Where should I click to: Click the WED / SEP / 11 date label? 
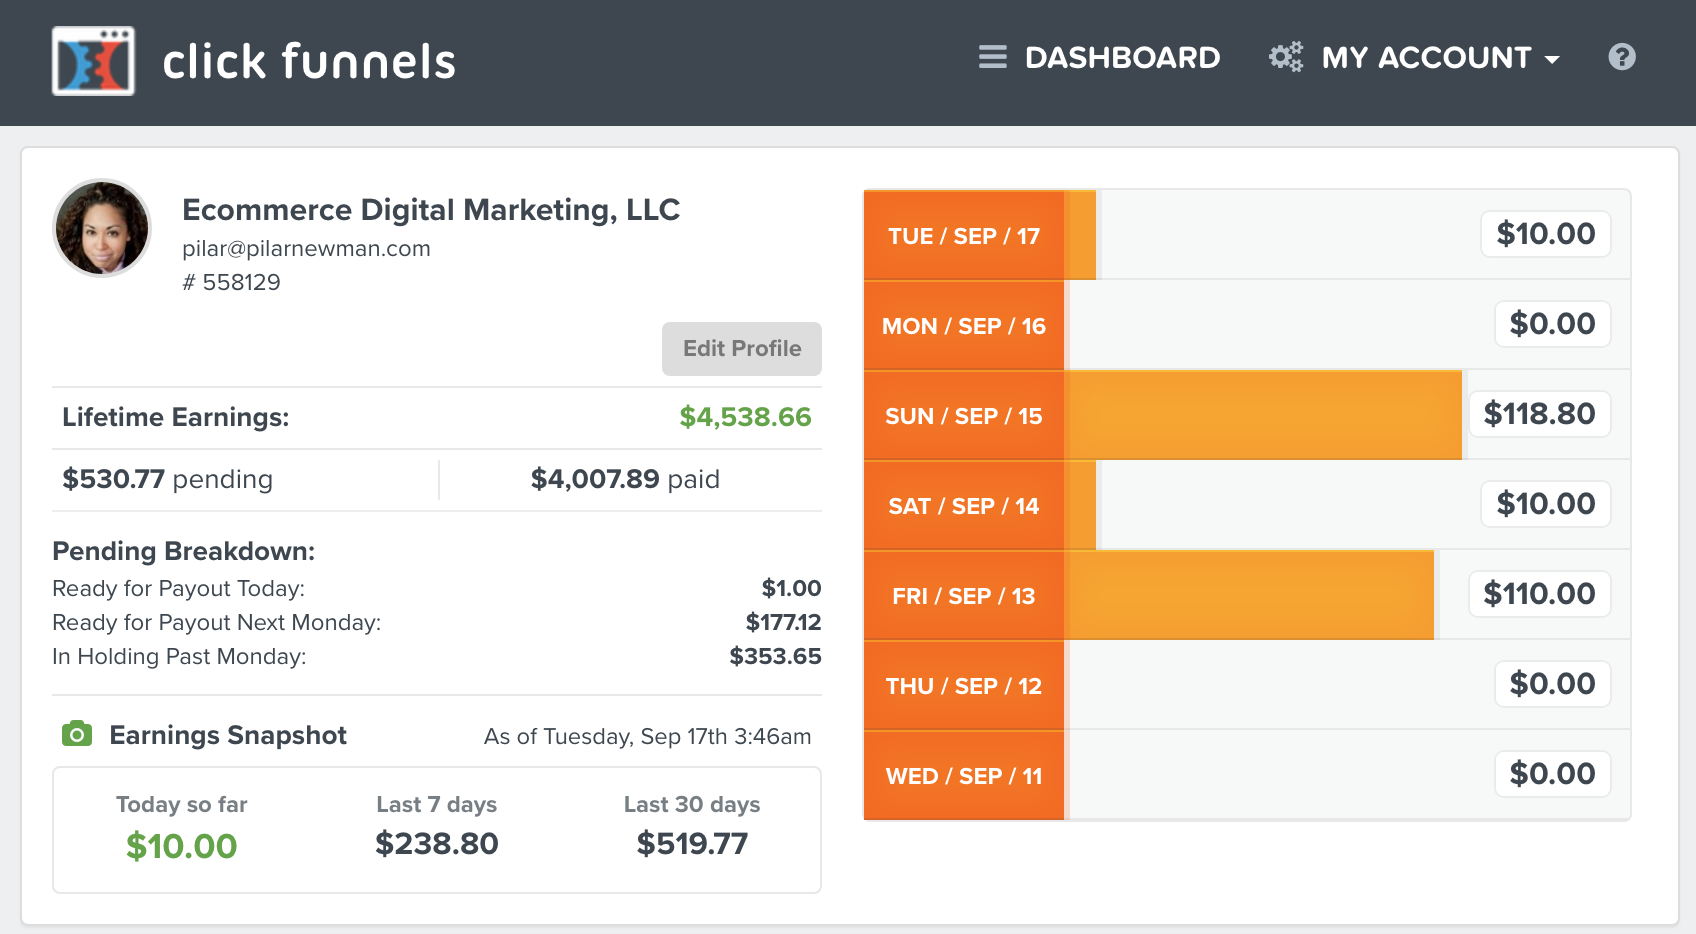click(x=964, y=776)
